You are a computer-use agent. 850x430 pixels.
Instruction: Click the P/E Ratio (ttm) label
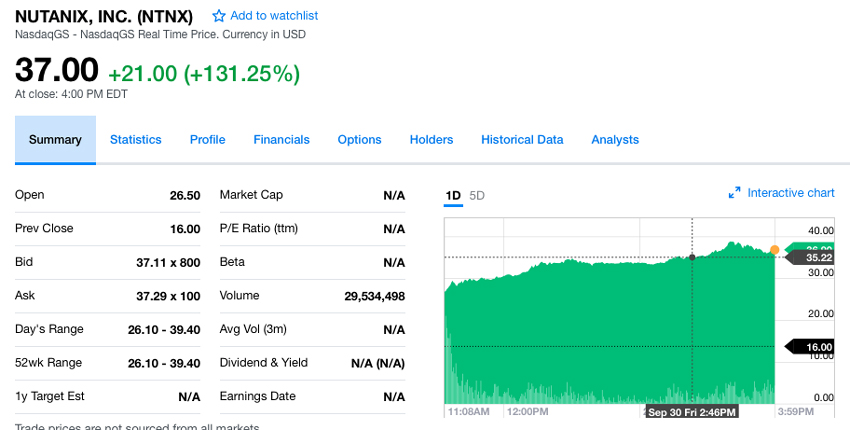pyautogui.click(x=259, y=228)
